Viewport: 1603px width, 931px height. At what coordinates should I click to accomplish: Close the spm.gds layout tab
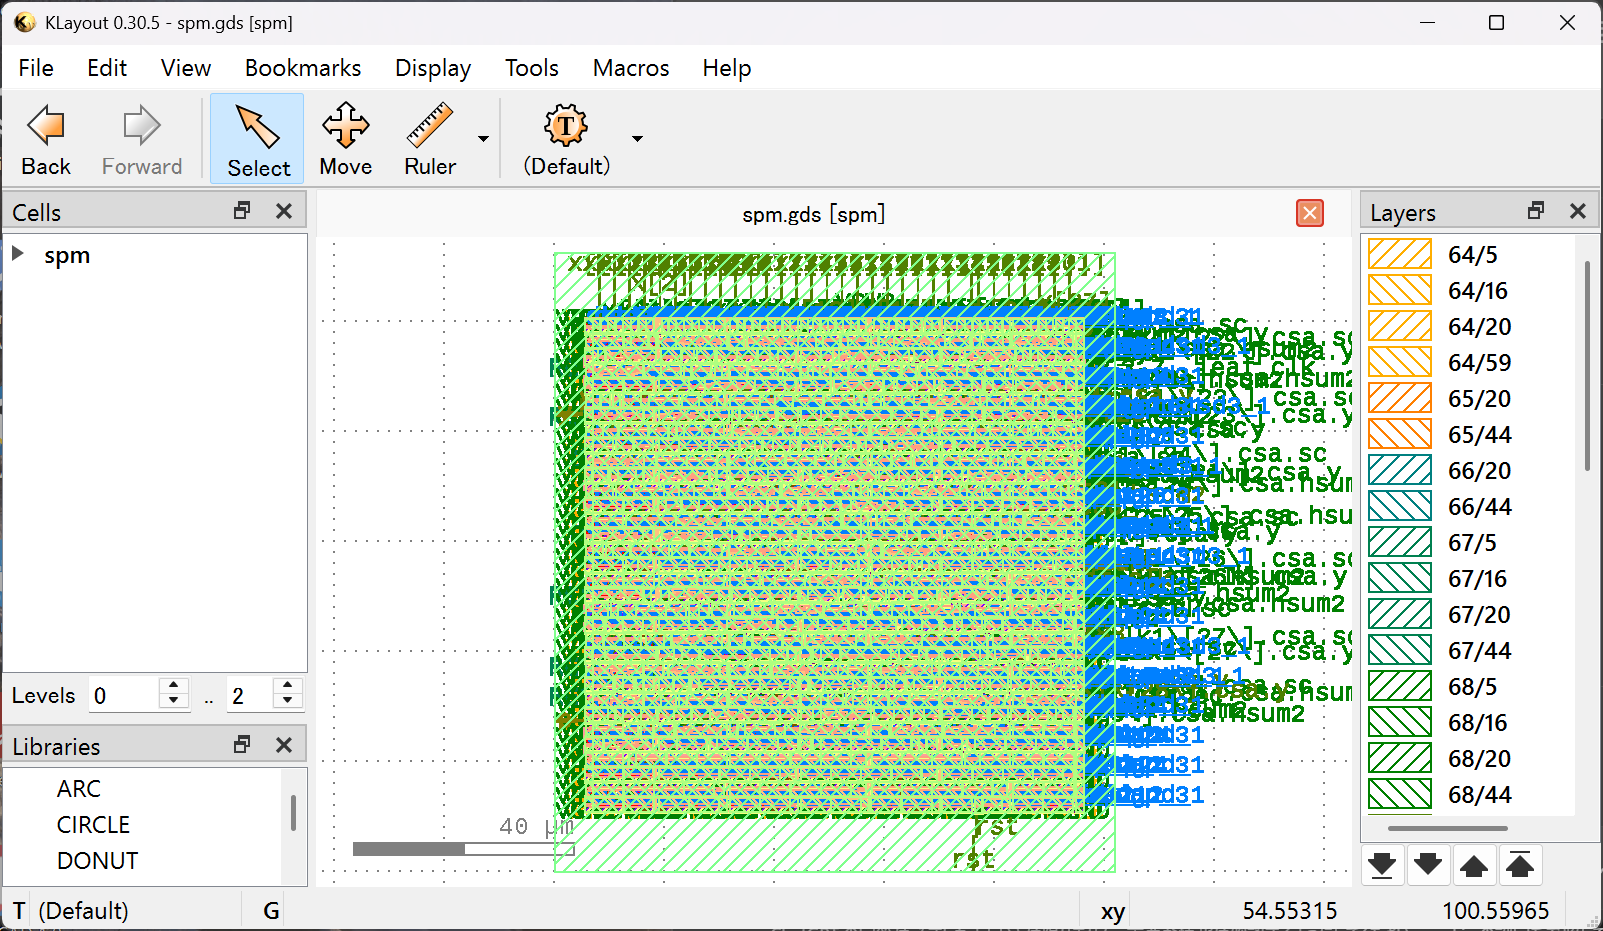[1309, 213]
